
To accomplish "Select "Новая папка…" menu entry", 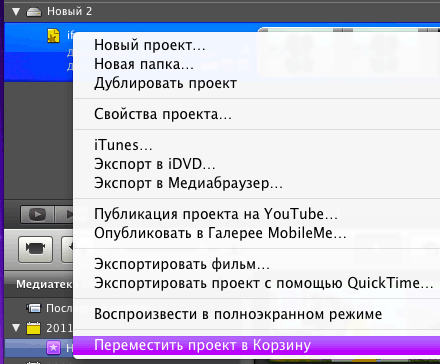I will [256, 64].
